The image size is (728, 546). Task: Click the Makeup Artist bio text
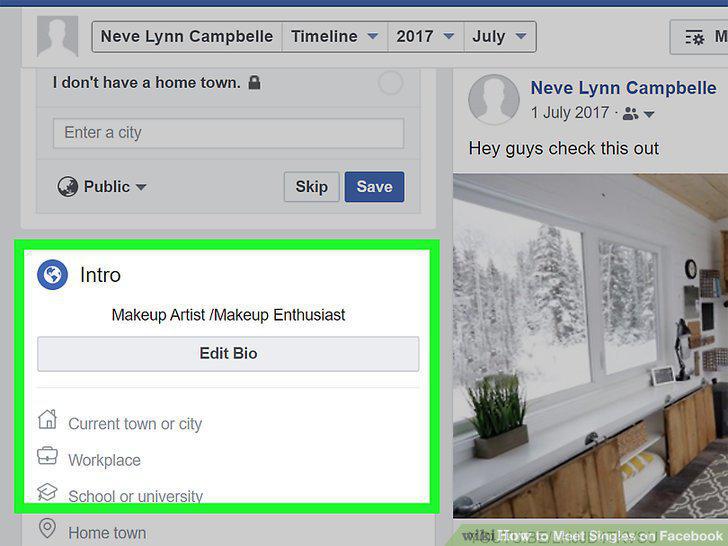point(228,315)
